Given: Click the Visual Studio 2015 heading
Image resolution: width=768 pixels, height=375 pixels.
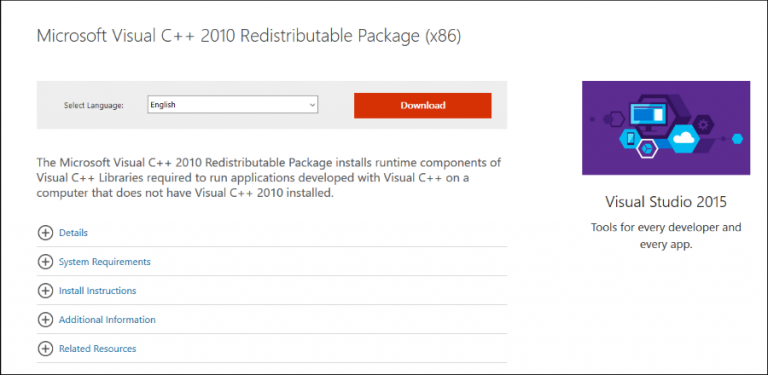Looking at the screenshot, I should click(666, 202).
